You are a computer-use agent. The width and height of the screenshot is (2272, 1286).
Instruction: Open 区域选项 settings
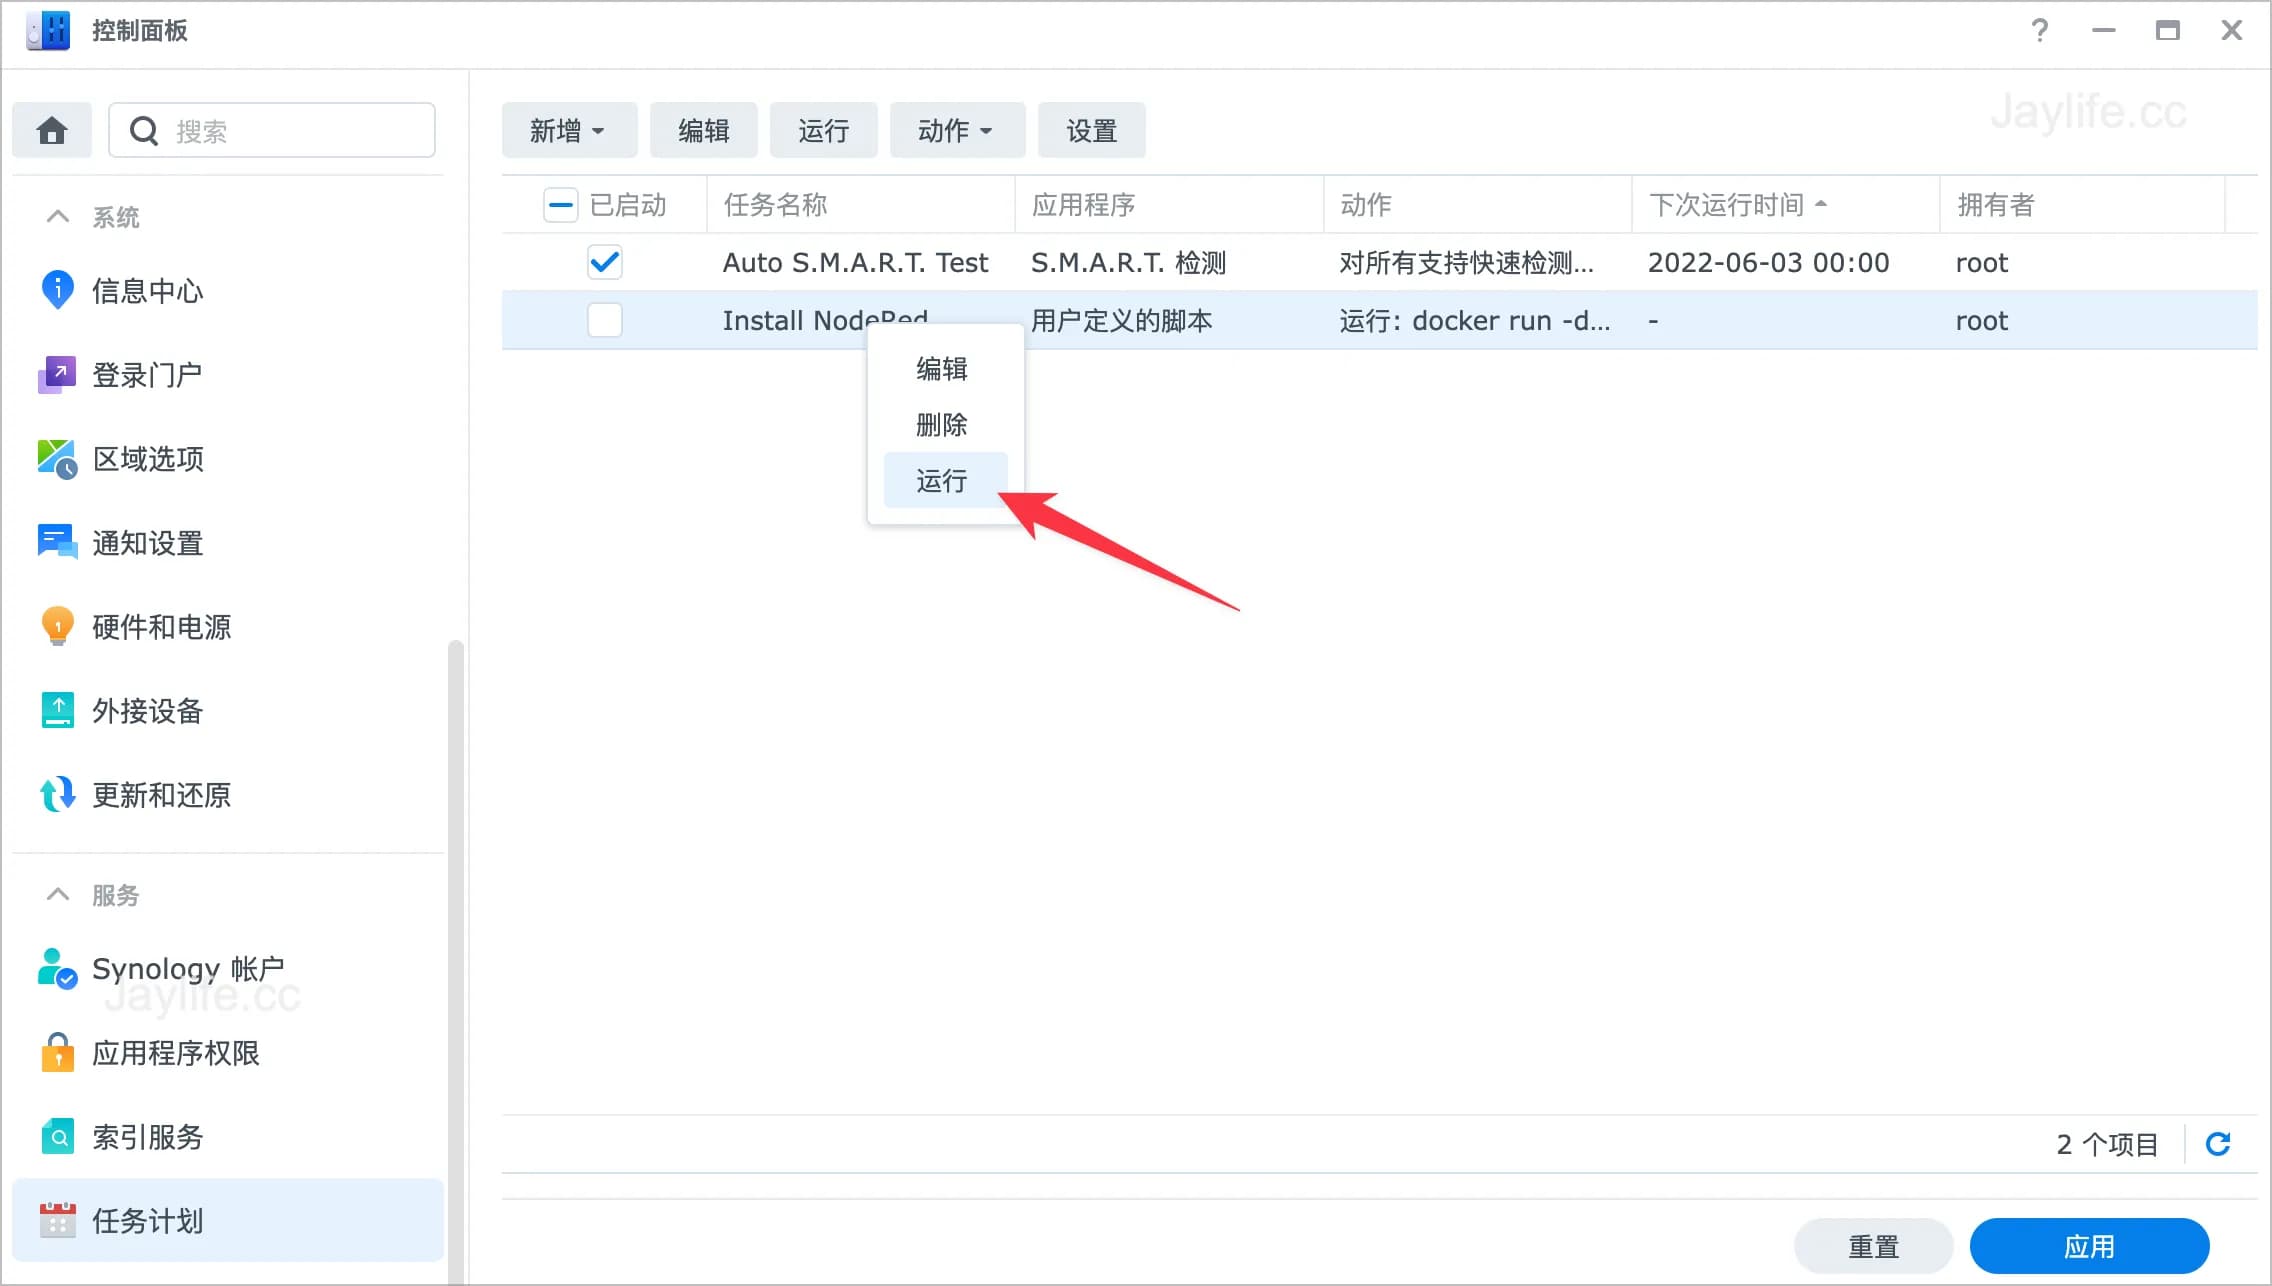pyautogui.click(x=147, y=459)
